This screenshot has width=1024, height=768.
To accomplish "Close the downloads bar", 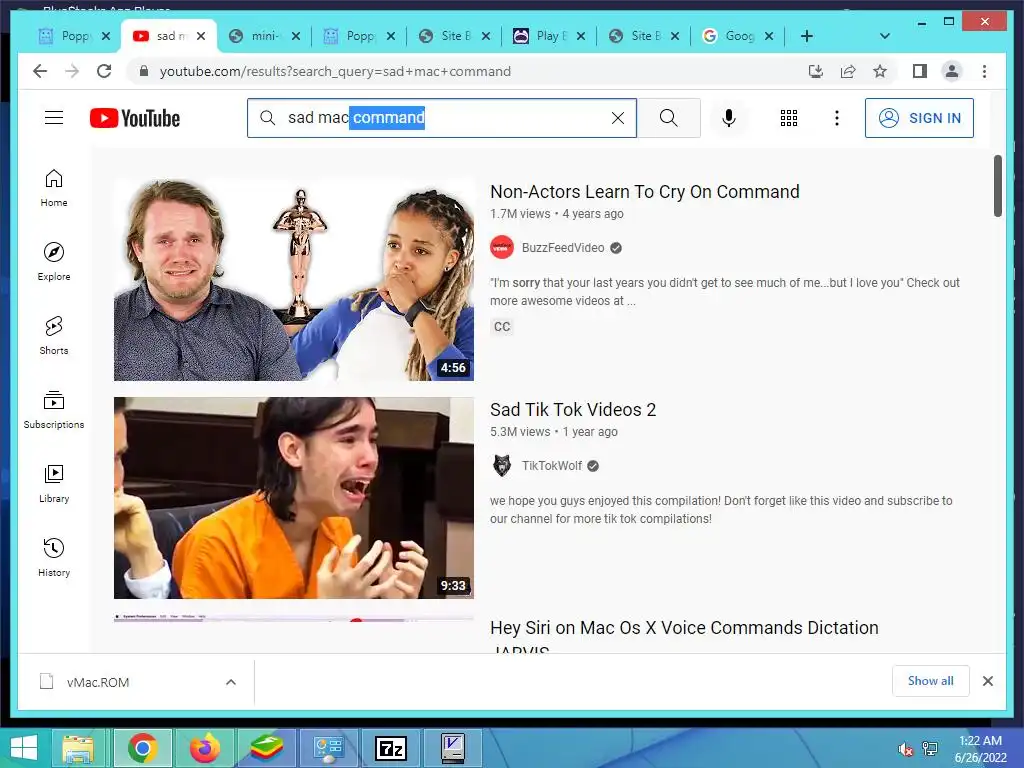I will click(987, 681).
